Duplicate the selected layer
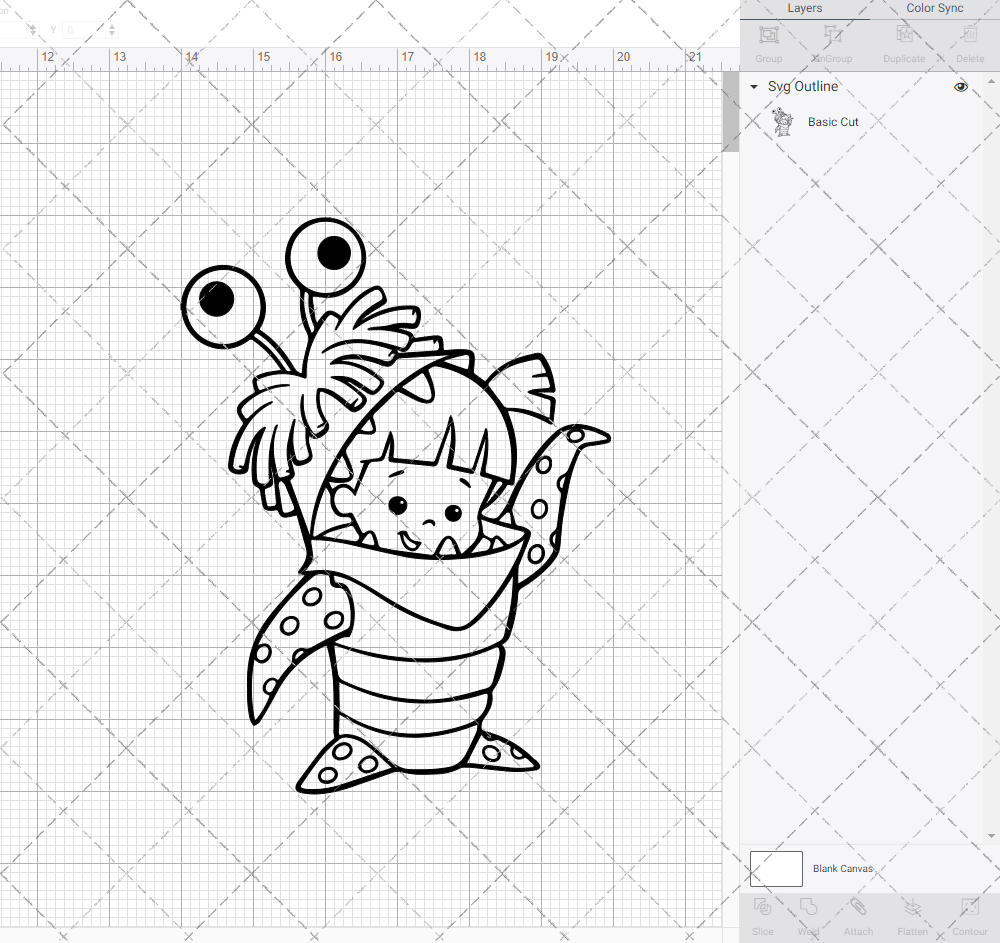Image resolution: width=1000 pixels, height=943 pixels. (x=904, y=42)
